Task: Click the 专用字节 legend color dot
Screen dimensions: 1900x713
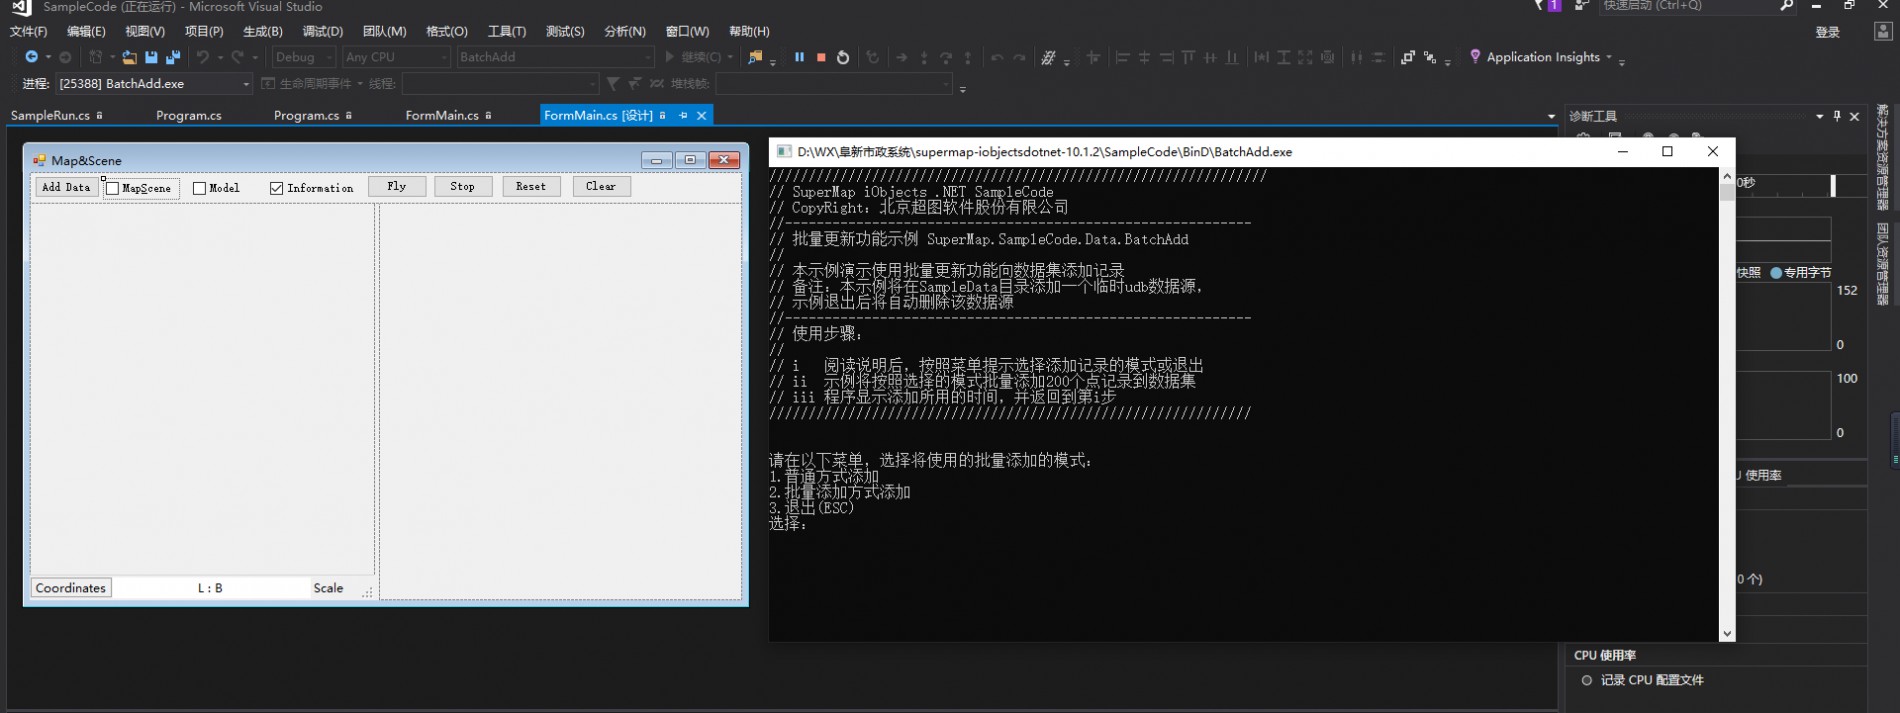Action: click(1776, 272)
